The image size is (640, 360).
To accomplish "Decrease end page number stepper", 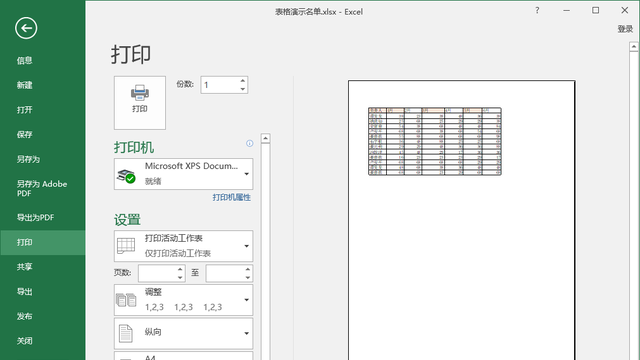I will pos(248,278).
